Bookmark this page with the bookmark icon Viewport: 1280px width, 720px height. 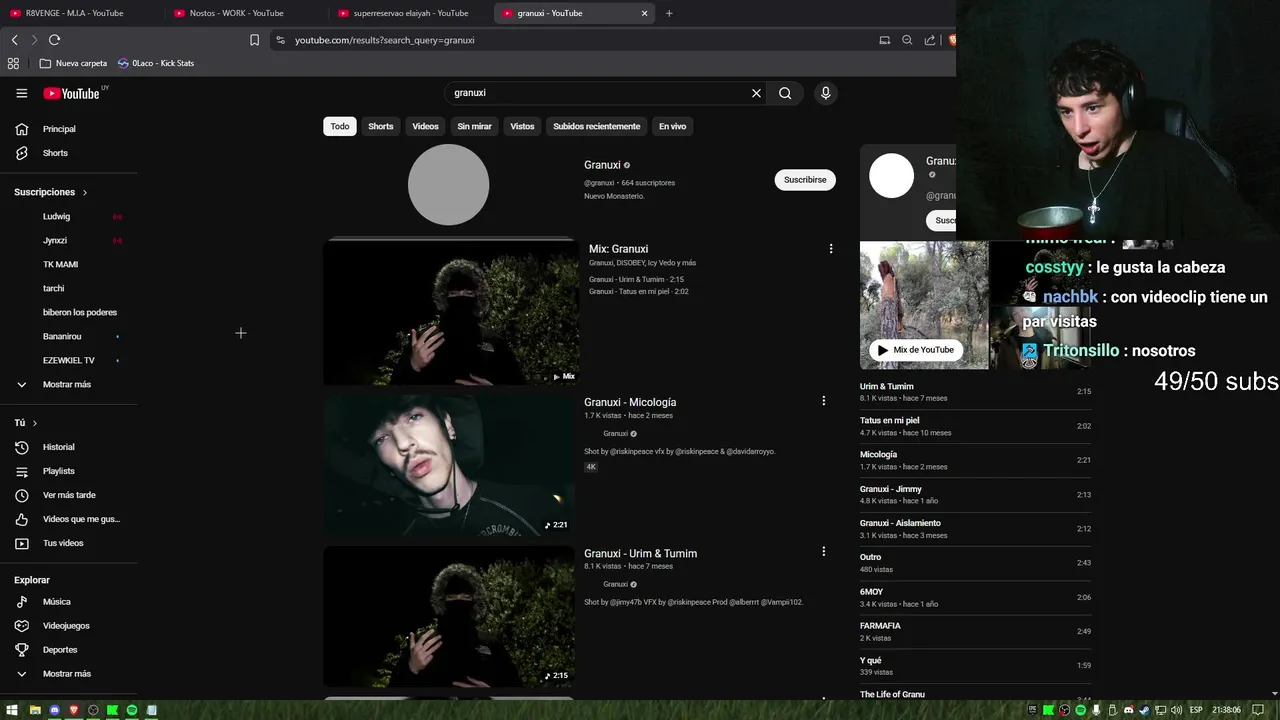click(254, 40)
